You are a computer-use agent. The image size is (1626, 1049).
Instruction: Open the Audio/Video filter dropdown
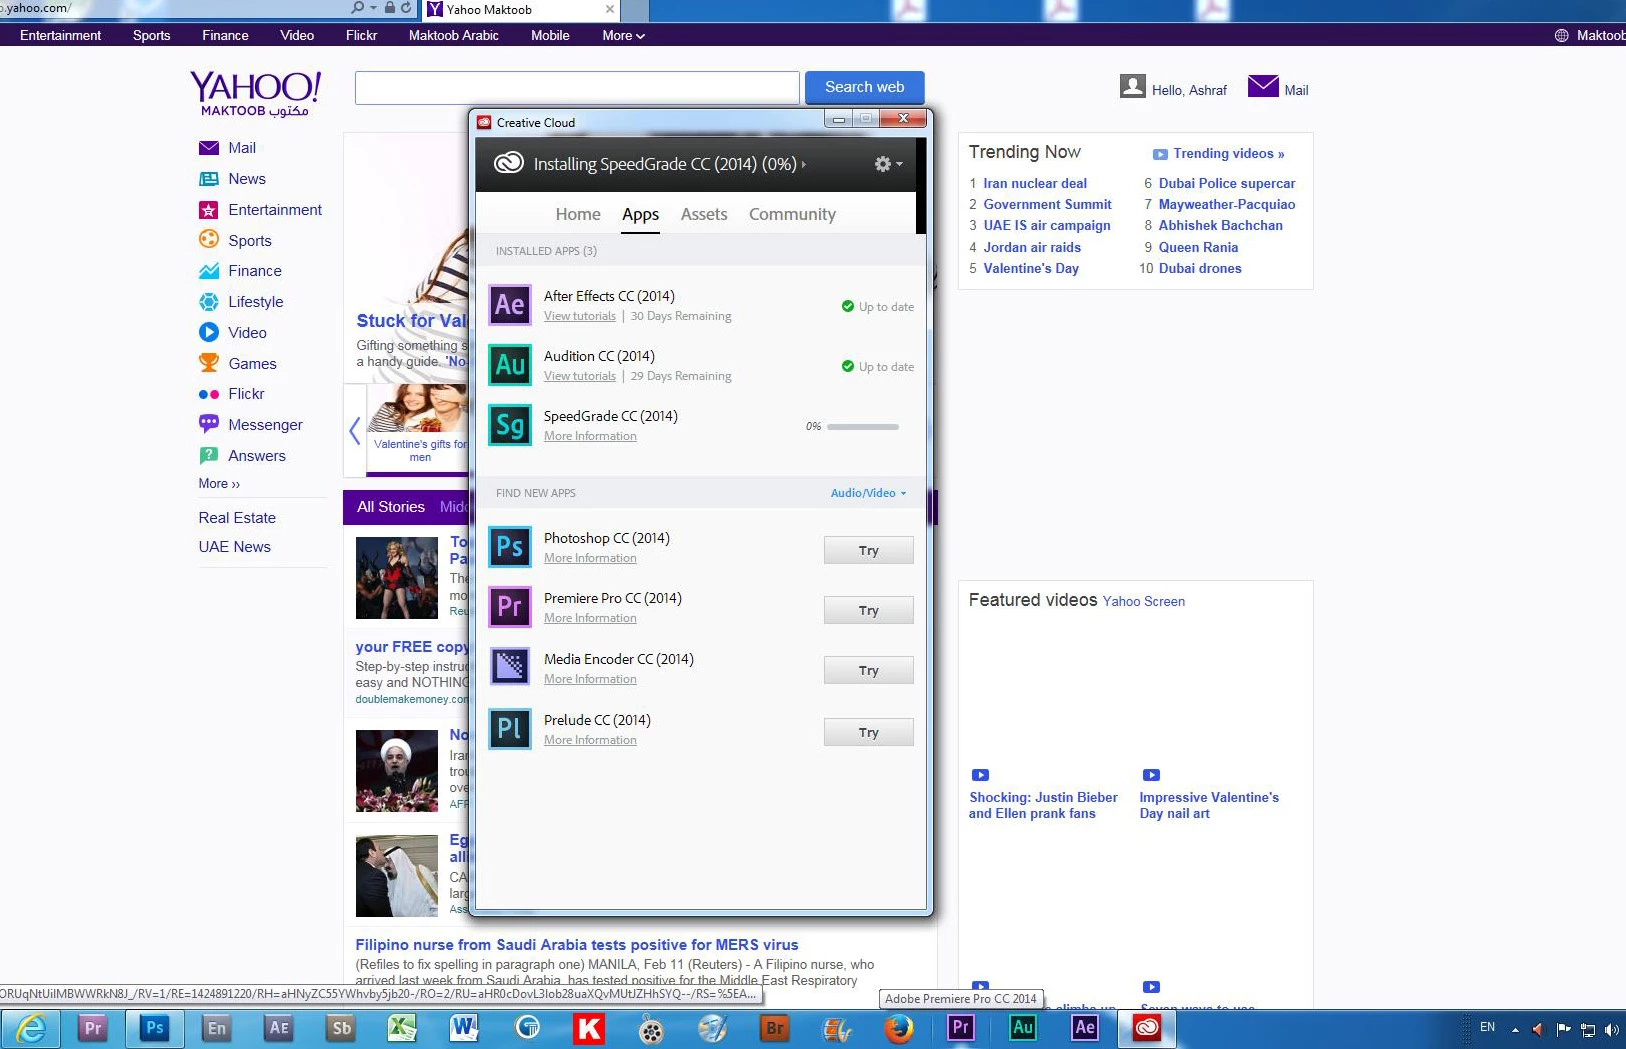click(868, 493)
